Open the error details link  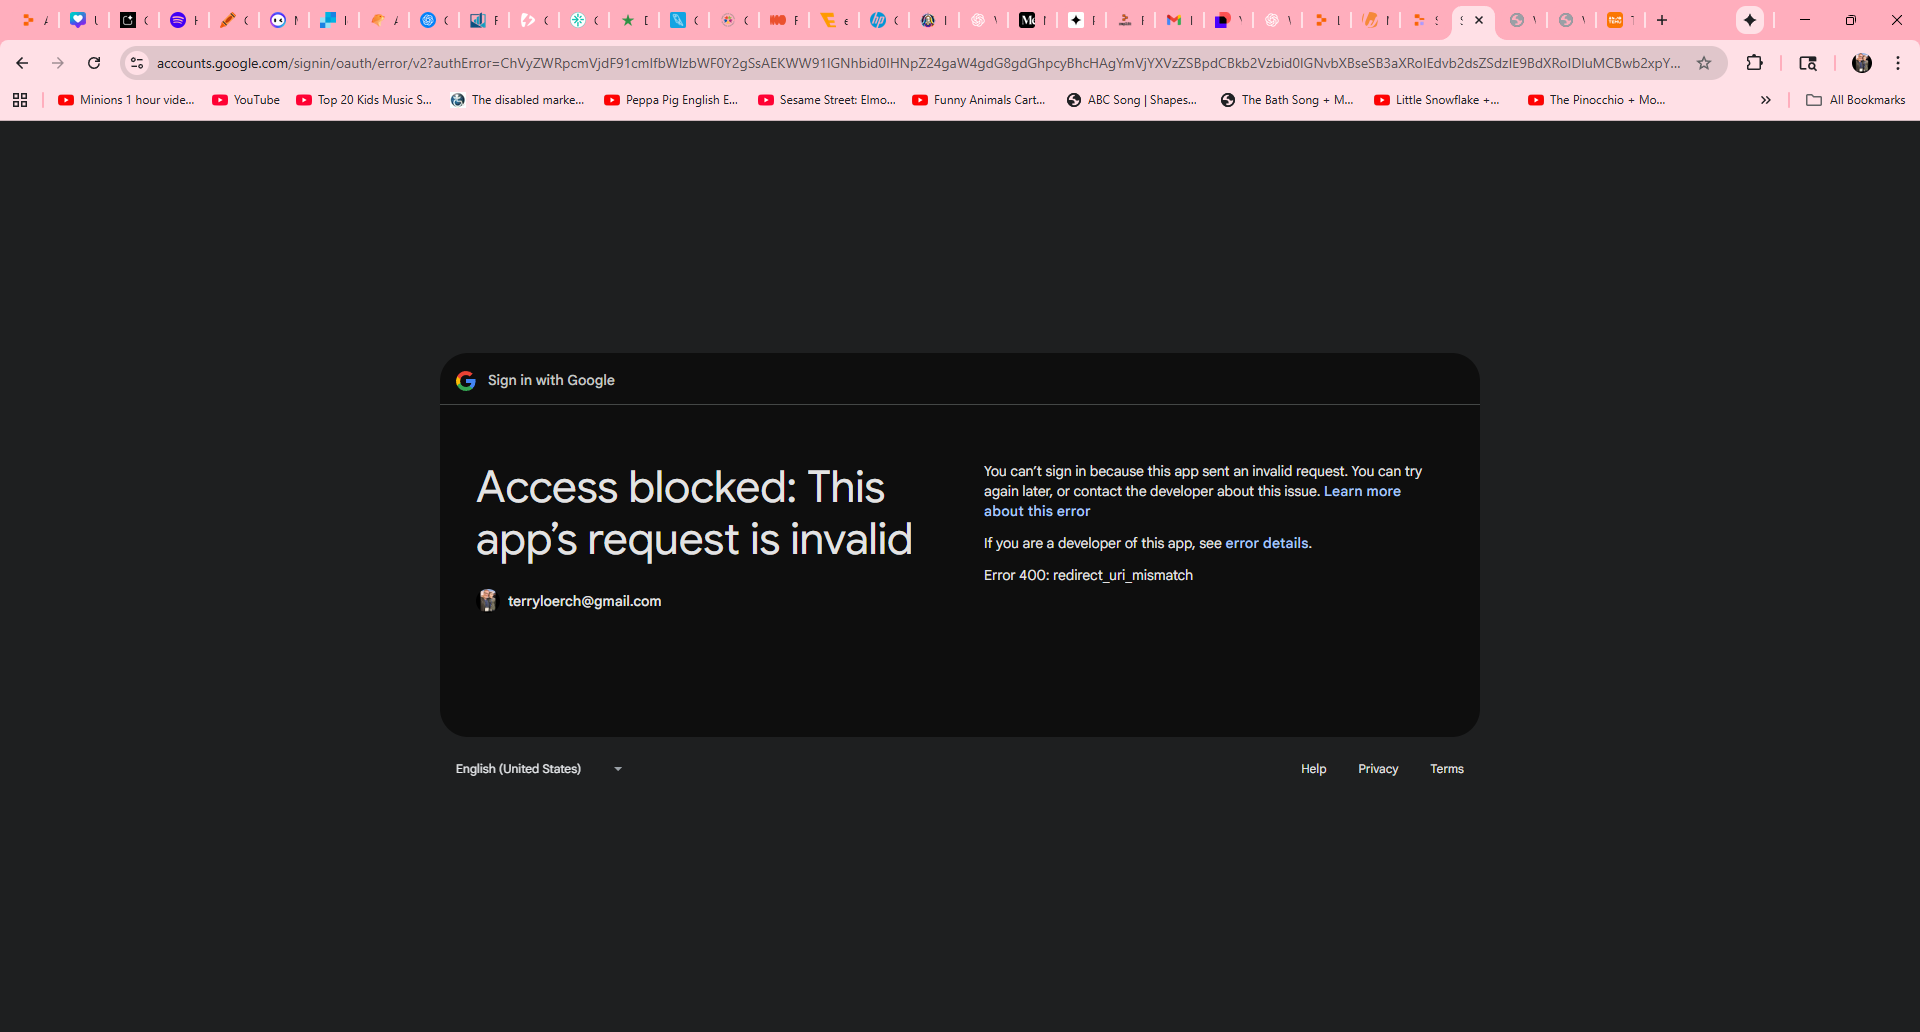click(1266, 543)
